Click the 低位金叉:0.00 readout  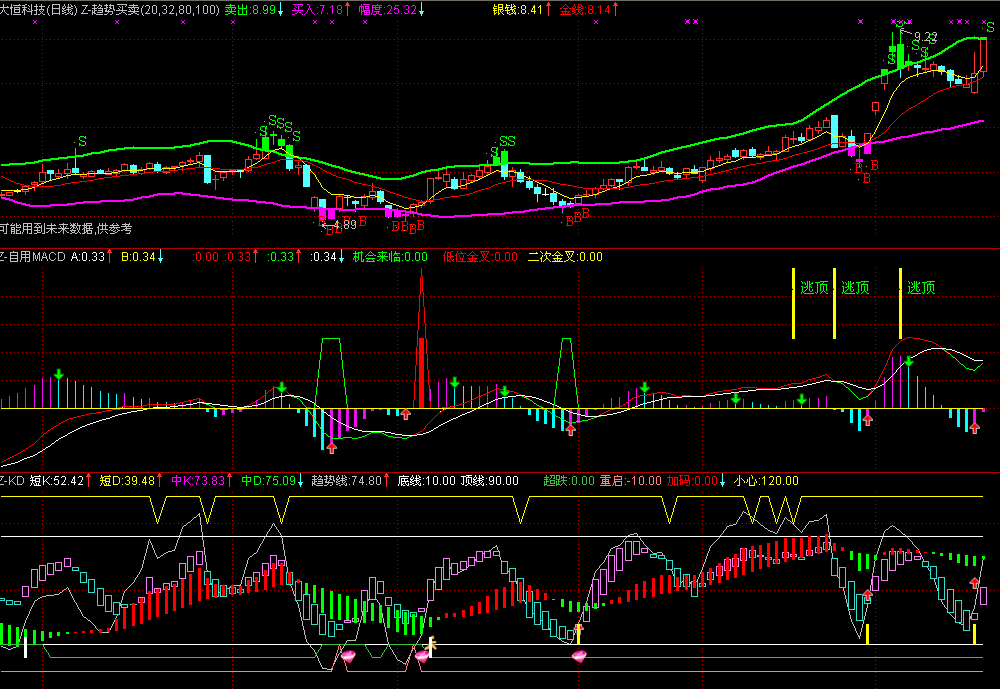click(x=480, y=256)
